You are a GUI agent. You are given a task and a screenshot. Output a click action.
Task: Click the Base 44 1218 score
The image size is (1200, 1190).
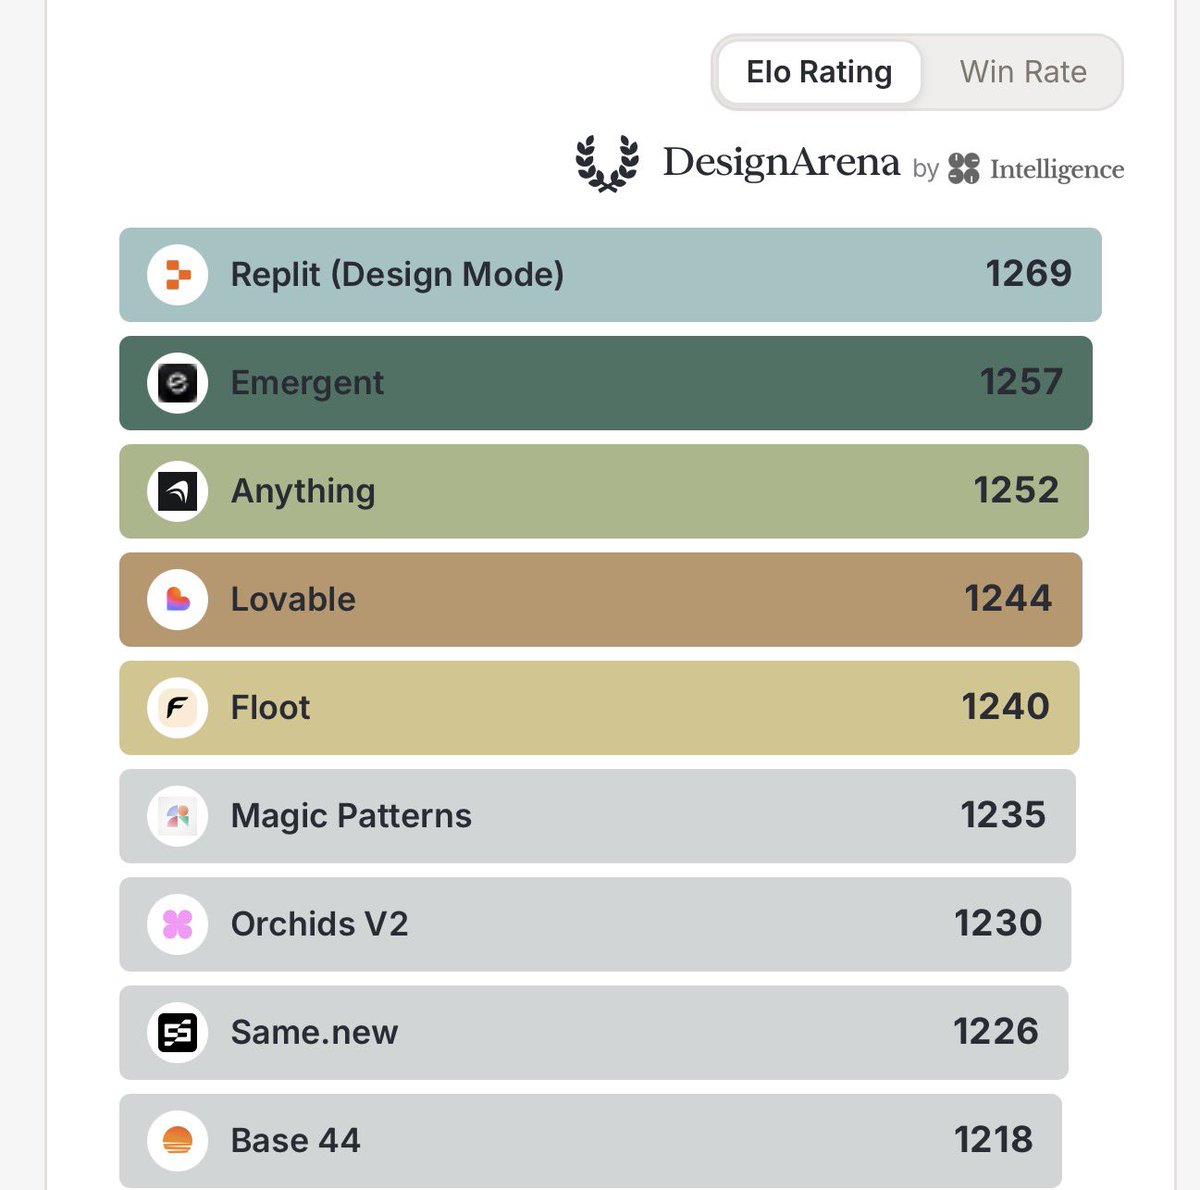993,1140
